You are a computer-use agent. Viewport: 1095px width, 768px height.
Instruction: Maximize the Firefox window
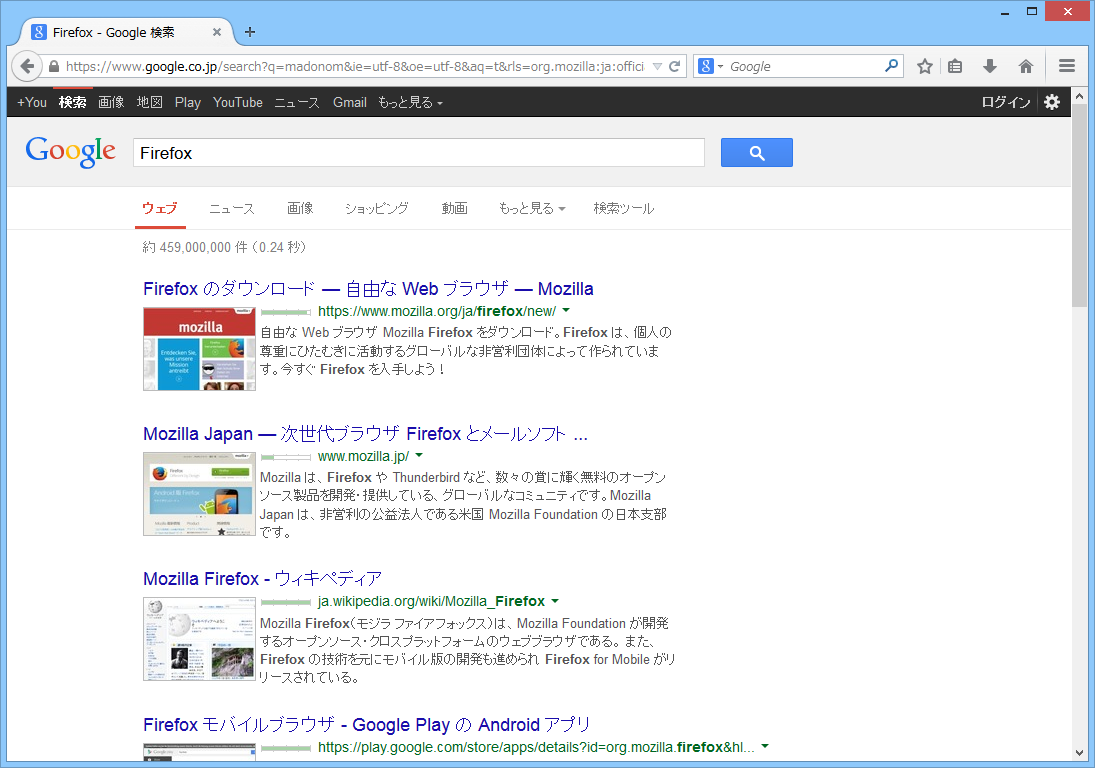(x=1031, y=11)
